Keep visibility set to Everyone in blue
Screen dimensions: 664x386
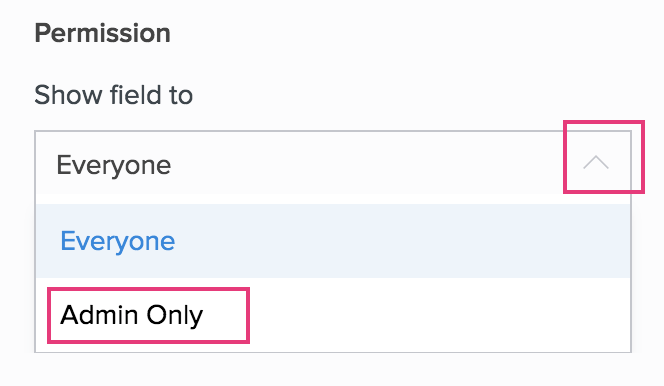coord(118,241)
